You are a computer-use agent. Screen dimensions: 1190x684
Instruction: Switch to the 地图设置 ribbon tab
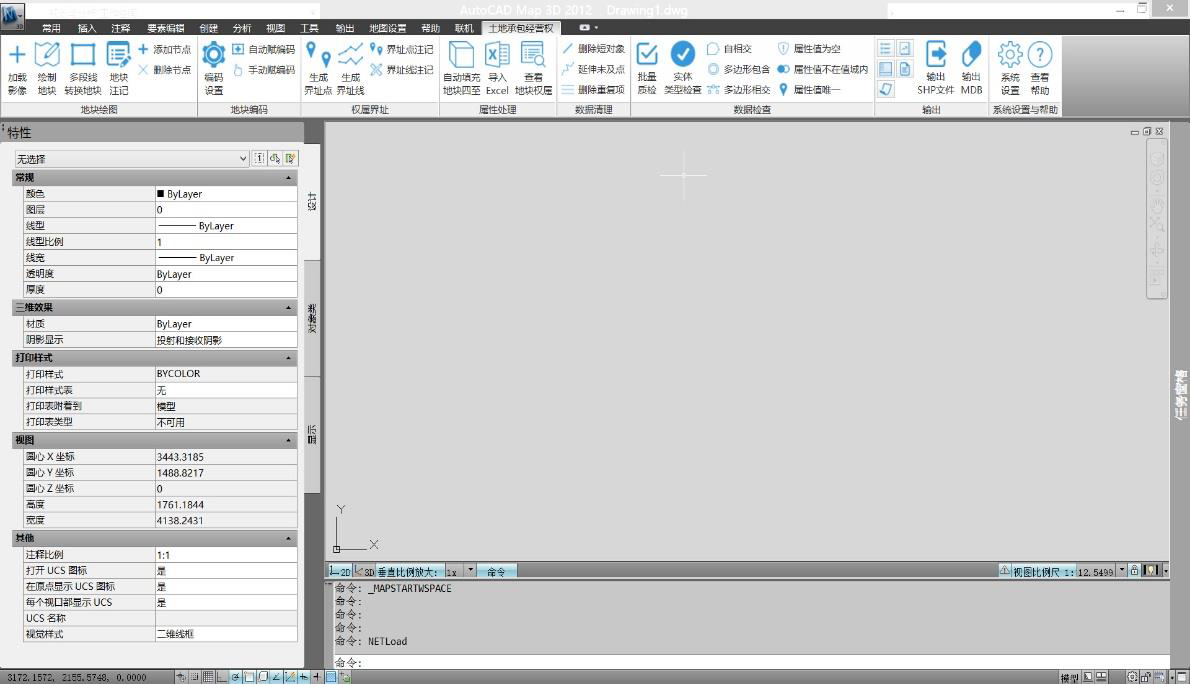(387, 28)
